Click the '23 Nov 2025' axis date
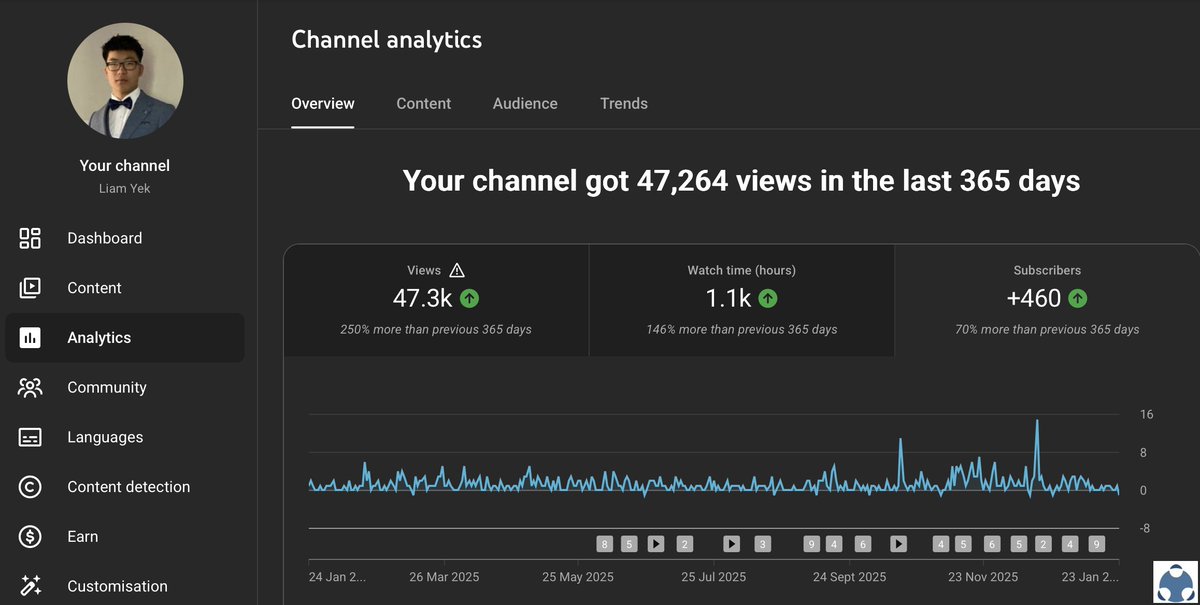Screen dimensions: 1200x605 point(983,577)
